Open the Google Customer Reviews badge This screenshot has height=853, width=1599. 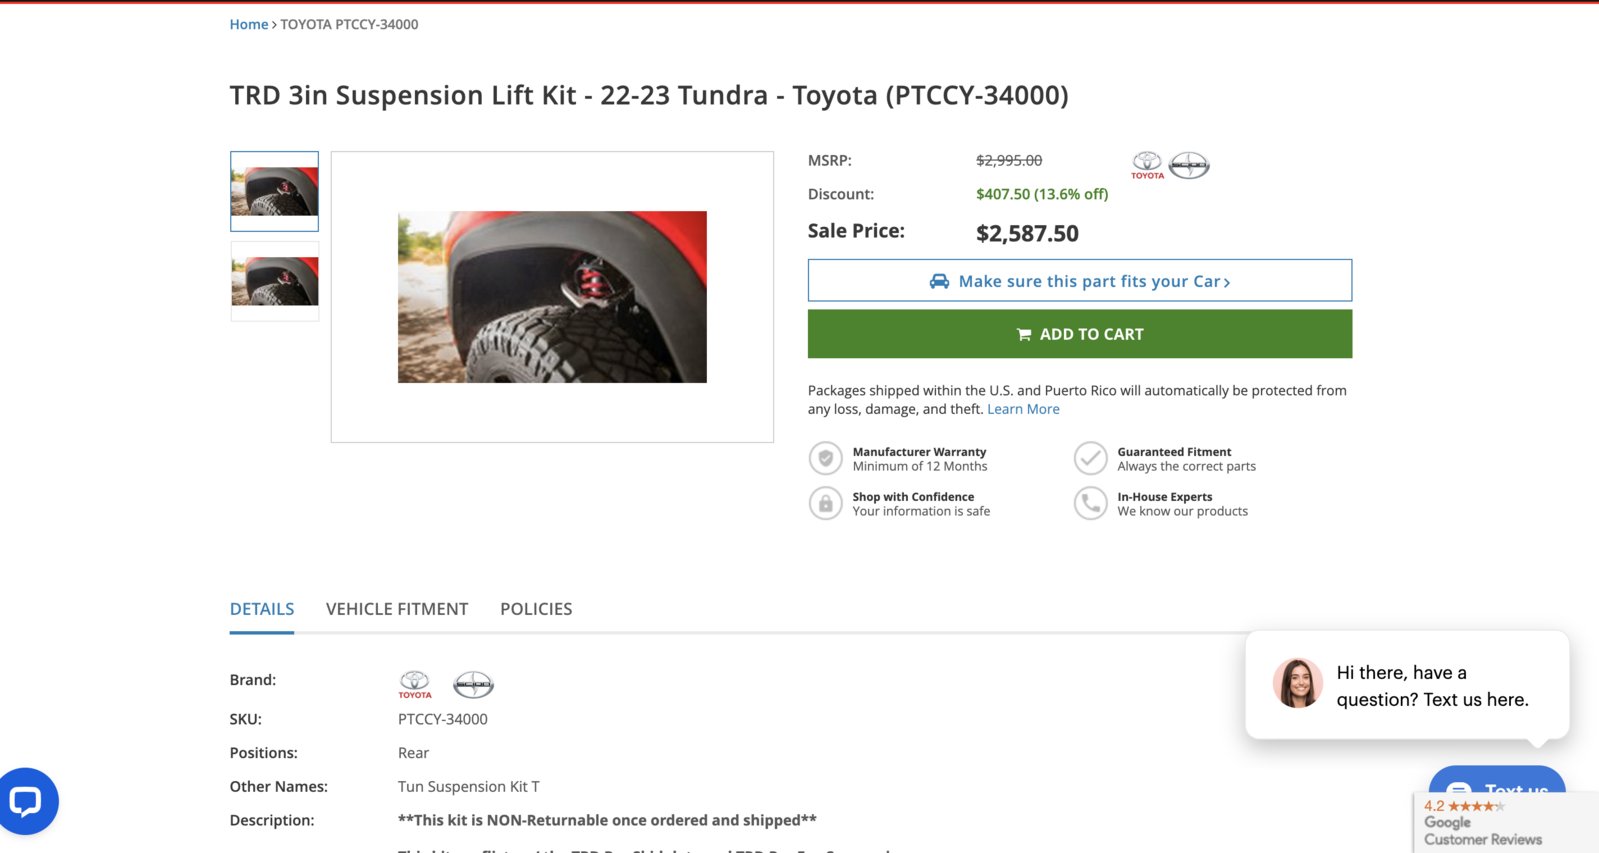[x=1506, y=823]
